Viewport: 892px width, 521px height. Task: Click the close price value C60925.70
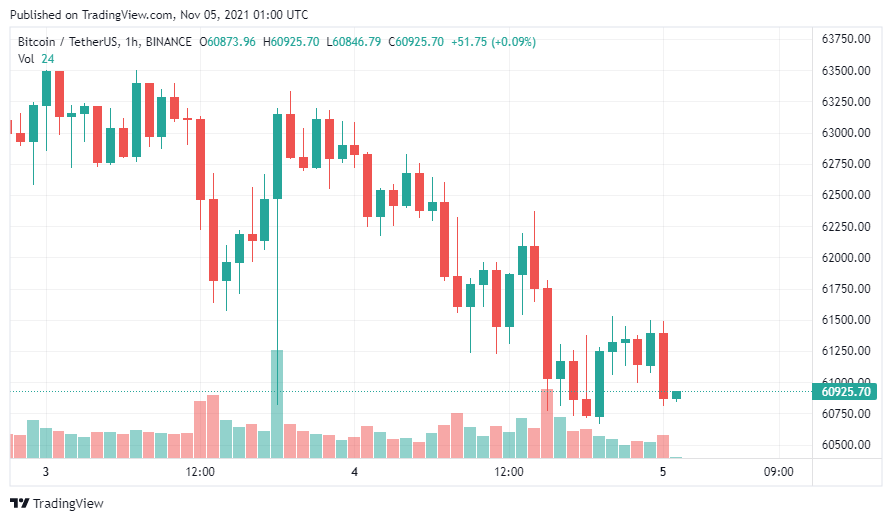(x=416, y=42)
